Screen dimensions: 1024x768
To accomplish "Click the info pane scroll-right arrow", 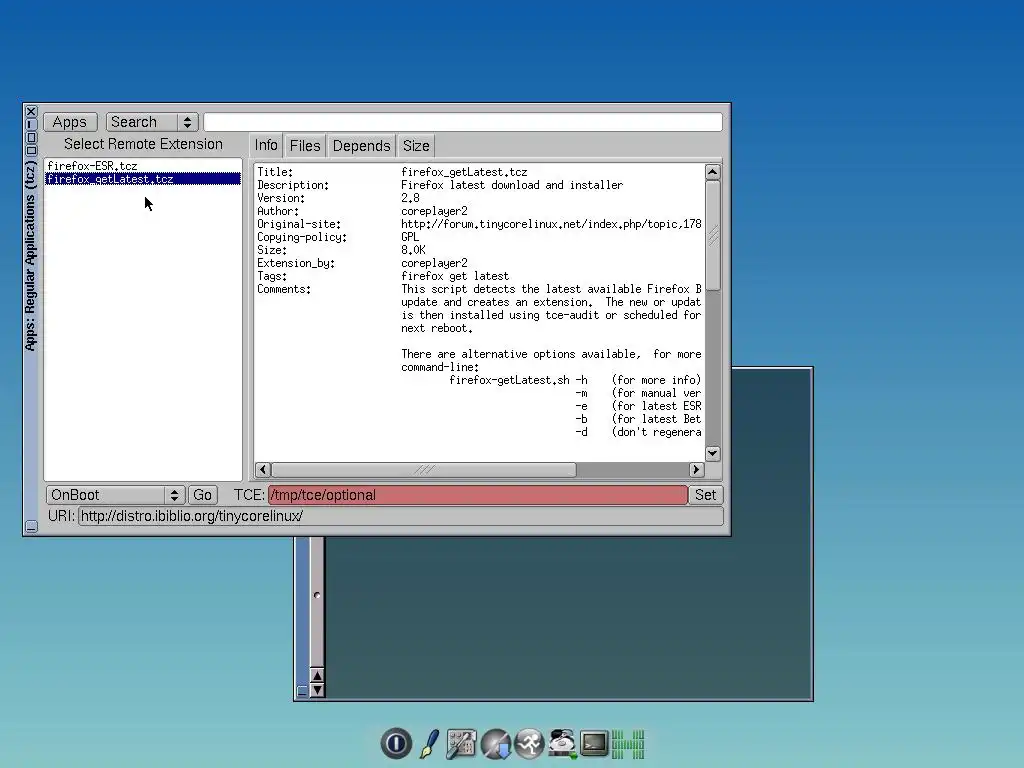I will click(696, 470).
